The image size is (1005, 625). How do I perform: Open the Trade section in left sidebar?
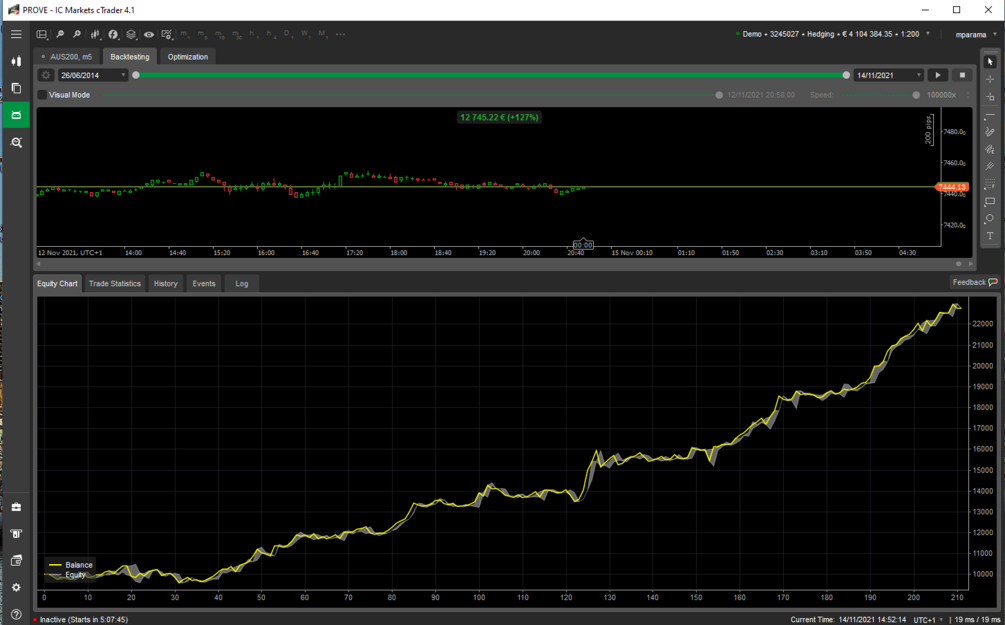16,62
